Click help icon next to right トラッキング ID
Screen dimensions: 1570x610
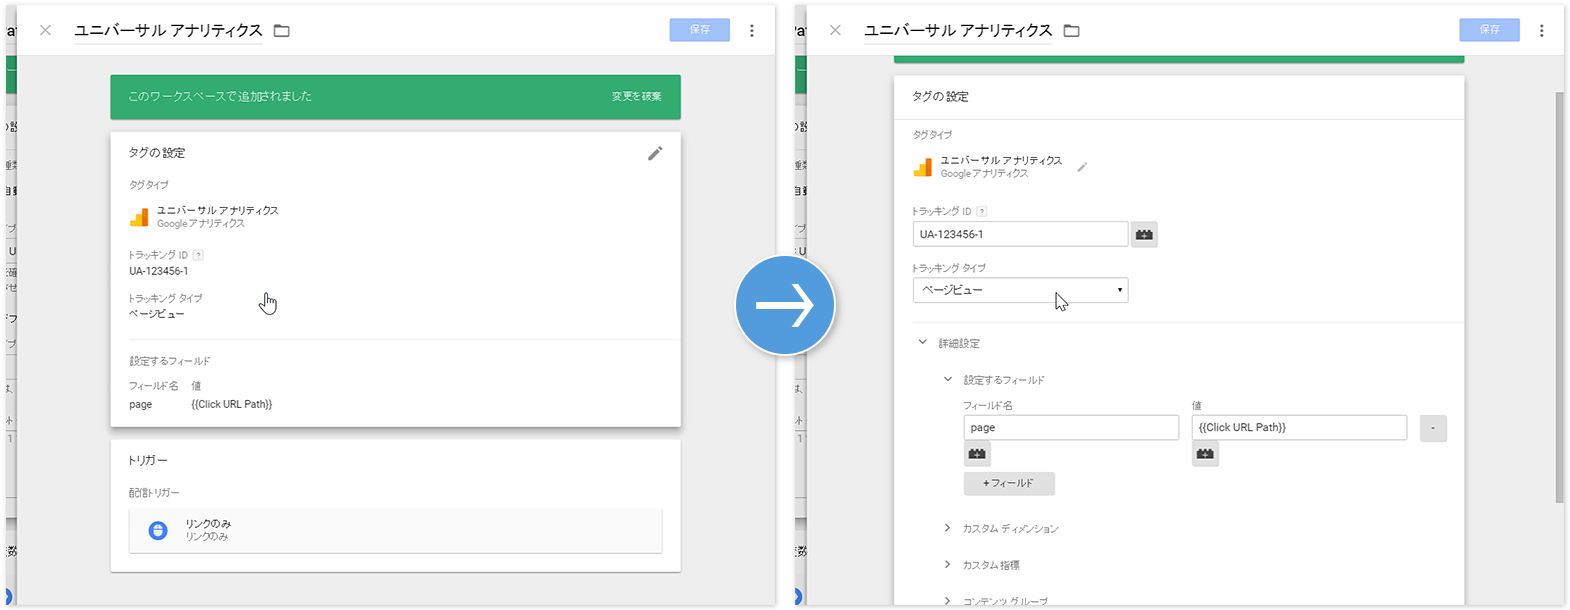(x=982, y=212)
